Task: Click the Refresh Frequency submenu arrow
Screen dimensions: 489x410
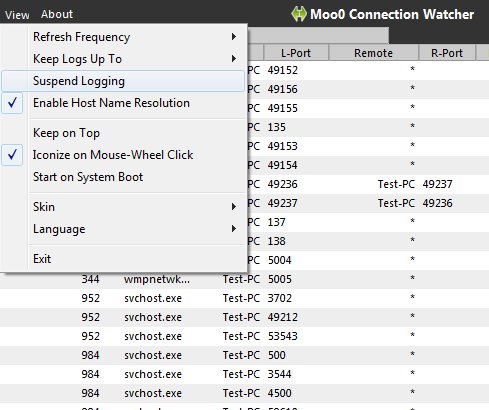Action: [x=234, y=37]
